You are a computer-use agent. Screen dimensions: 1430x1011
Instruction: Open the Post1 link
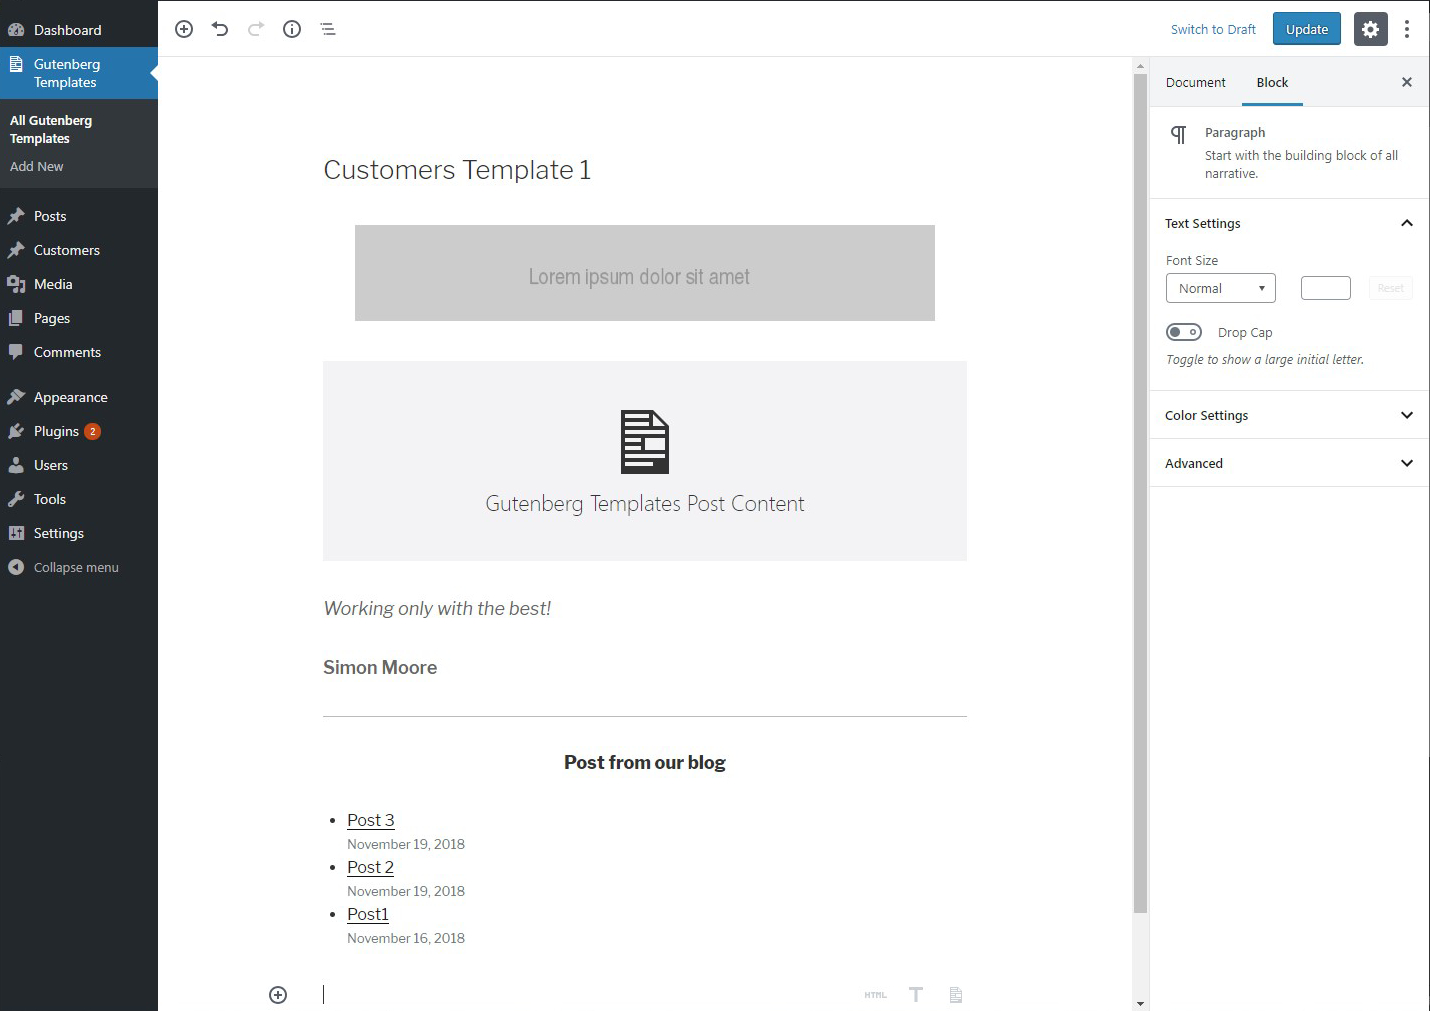click(367, 914)
